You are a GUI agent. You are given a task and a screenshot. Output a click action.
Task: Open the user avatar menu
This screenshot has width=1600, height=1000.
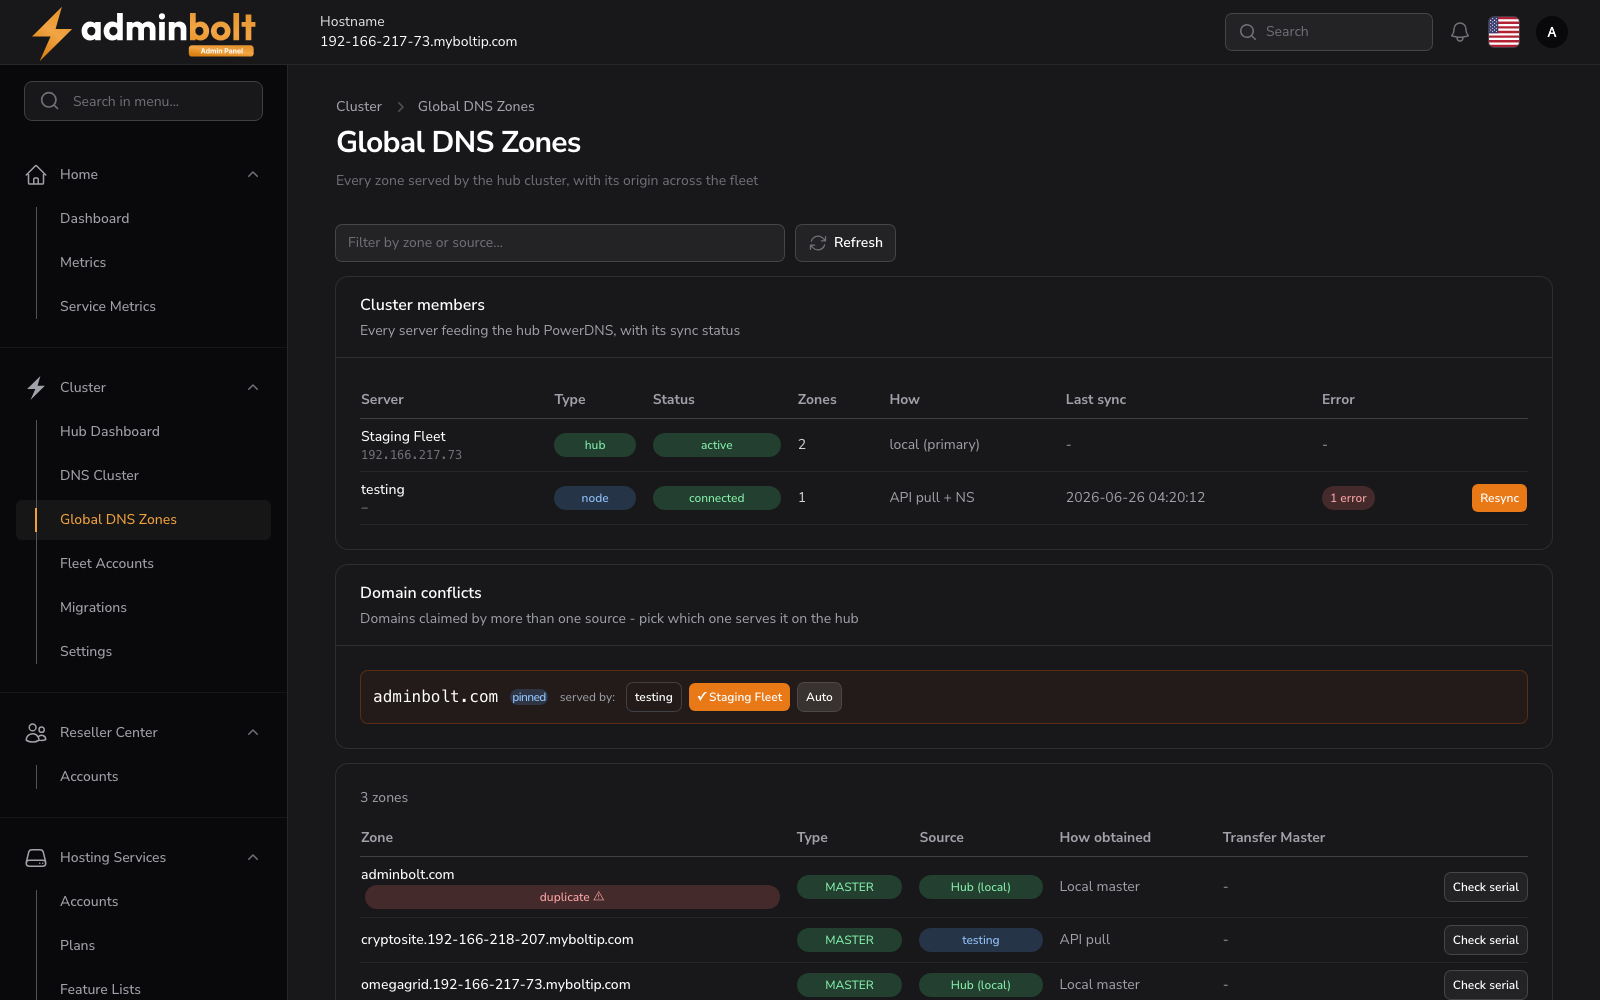pos(1552,32)
